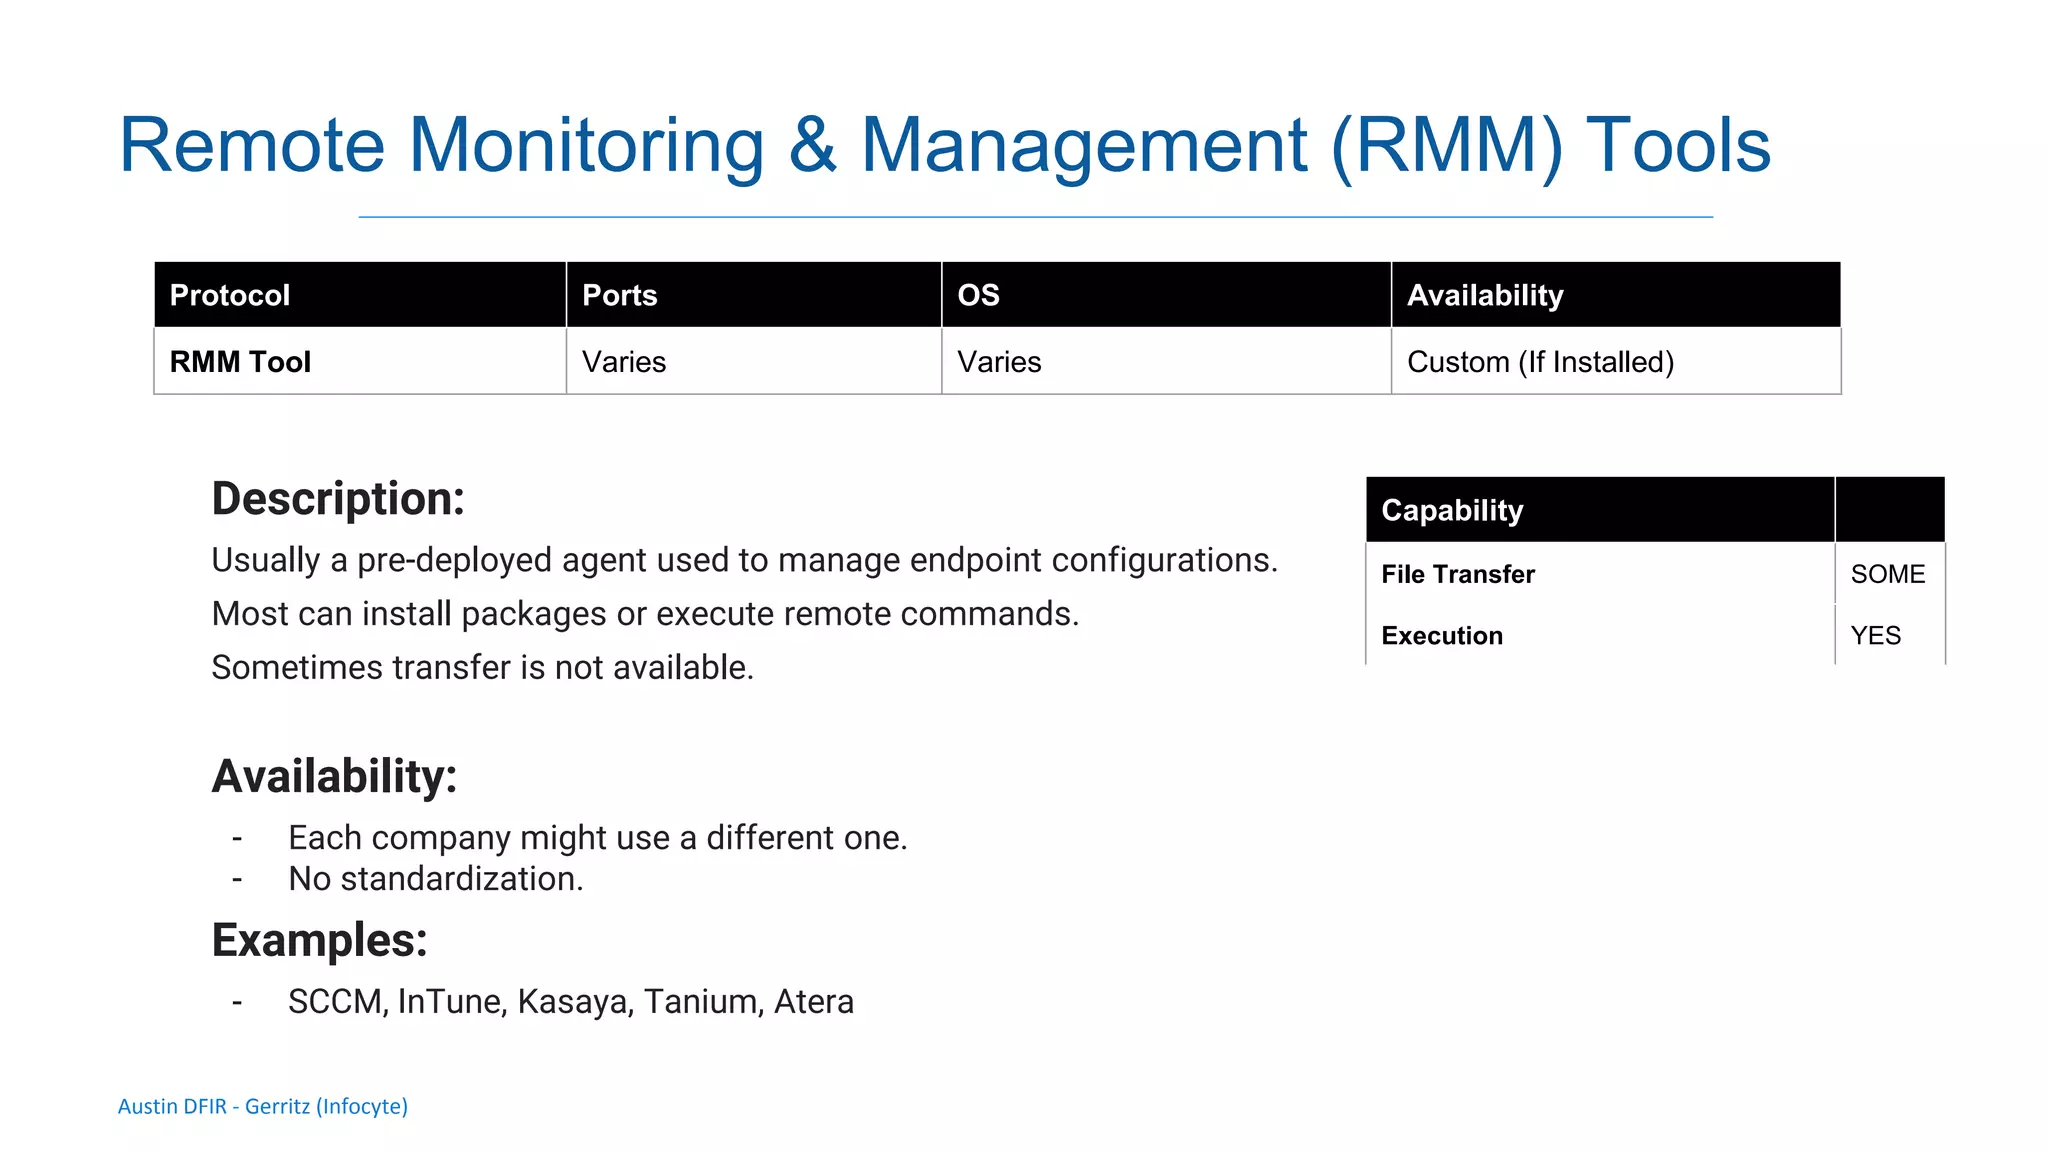Click the 'Varies' cell under OS

pos(1166,361)
